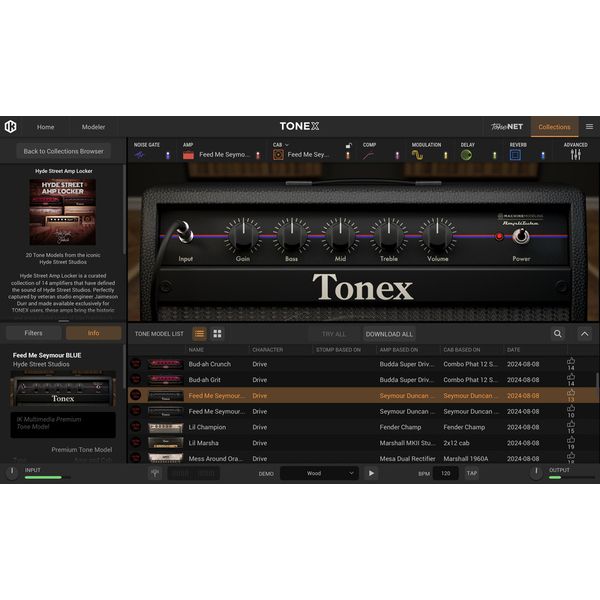Screen dimensions: 600x600
Task: Expand the CAB type dropdown arrow
Action: tap(287, 145)
